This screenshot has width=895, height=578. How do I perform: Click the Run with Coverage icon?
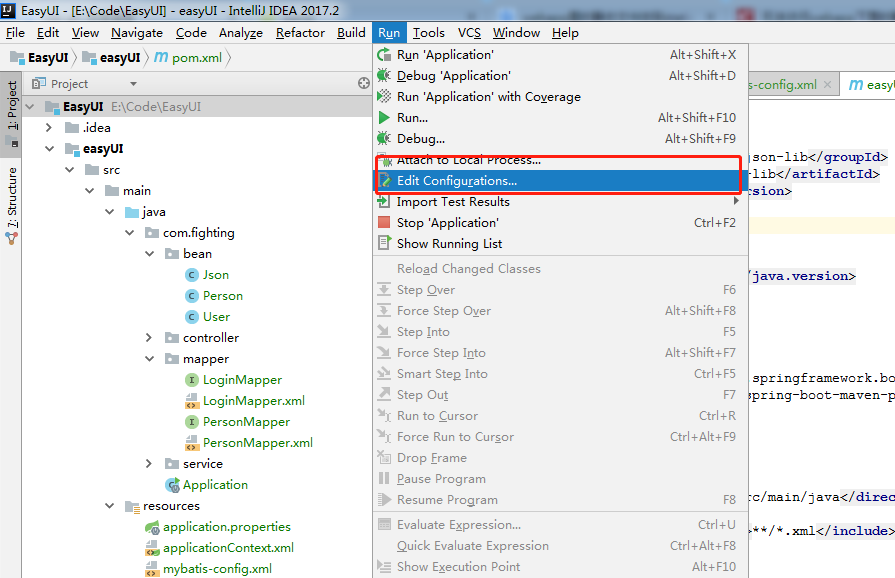384,96
